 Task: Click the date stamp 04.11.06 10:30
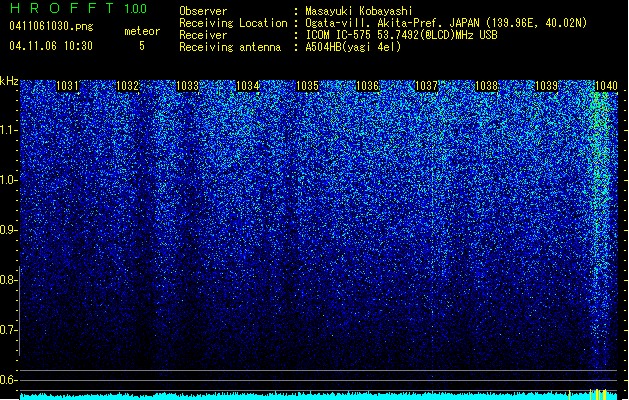click(51, 46)
